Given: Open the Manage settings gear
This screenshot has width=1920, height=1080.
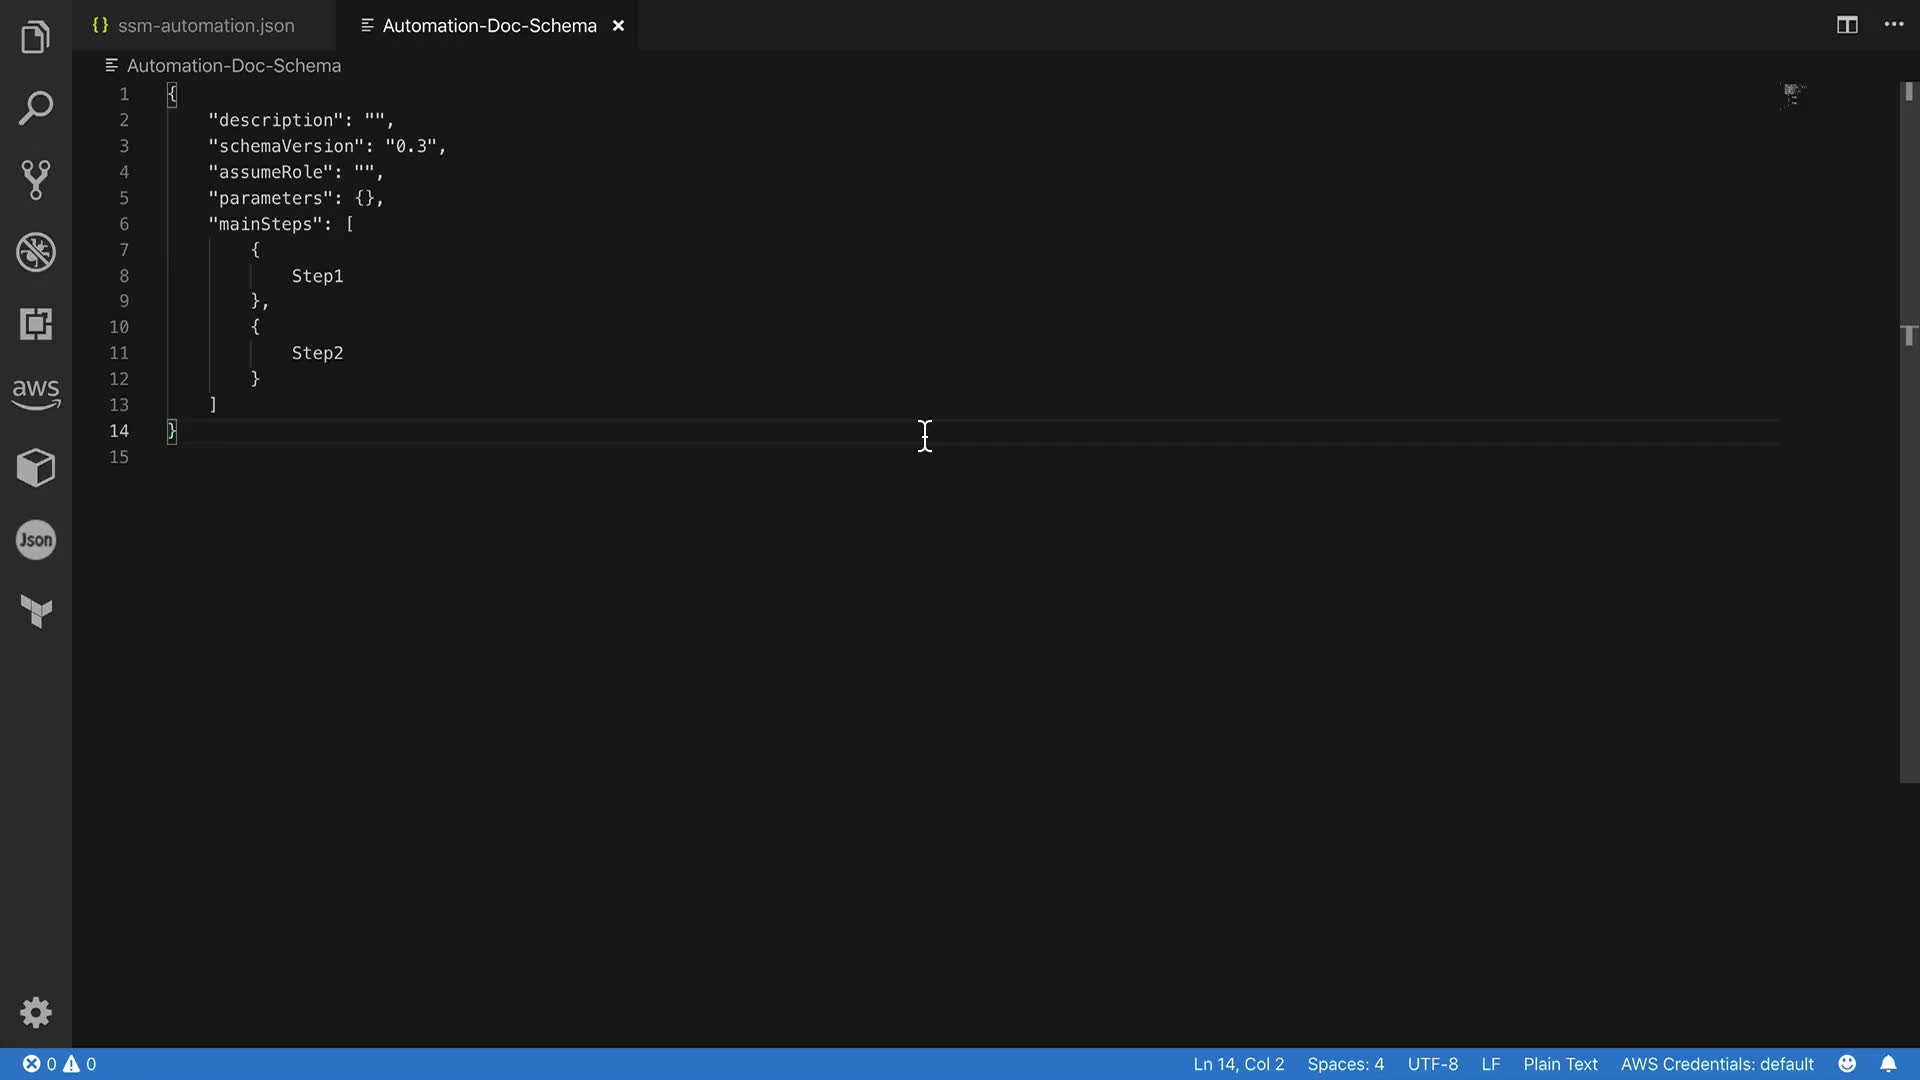Looking at the screenshot, I should click(x=36, y=1013).
